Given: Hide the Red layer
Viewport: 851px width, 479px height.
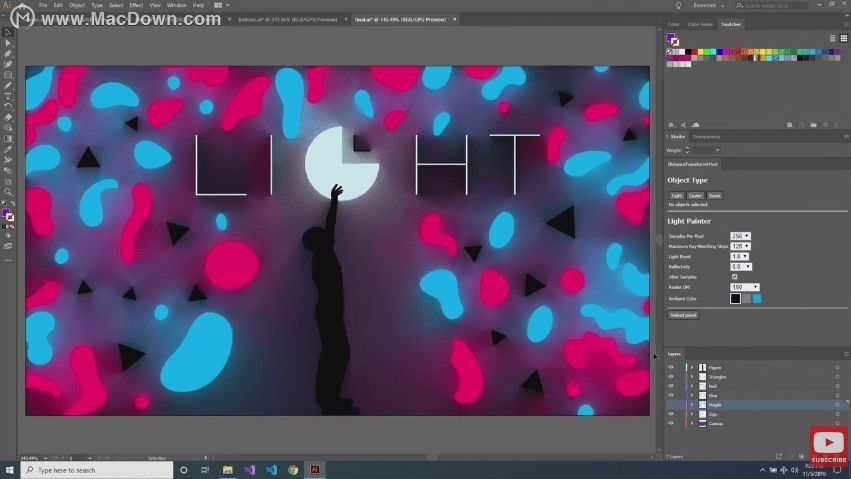Looking at the screenshot, I should coord(671,386).
